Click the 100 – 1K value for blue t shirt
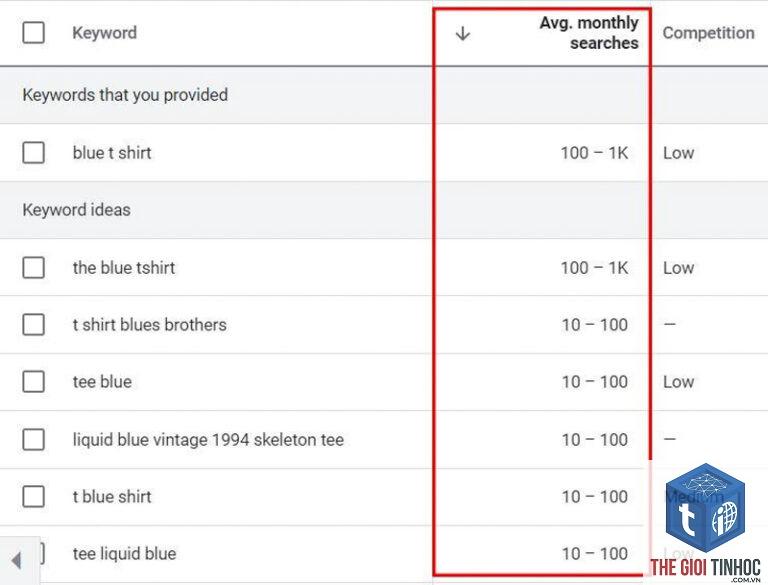This screenshot has width=768, height=585. pos(594,153)
